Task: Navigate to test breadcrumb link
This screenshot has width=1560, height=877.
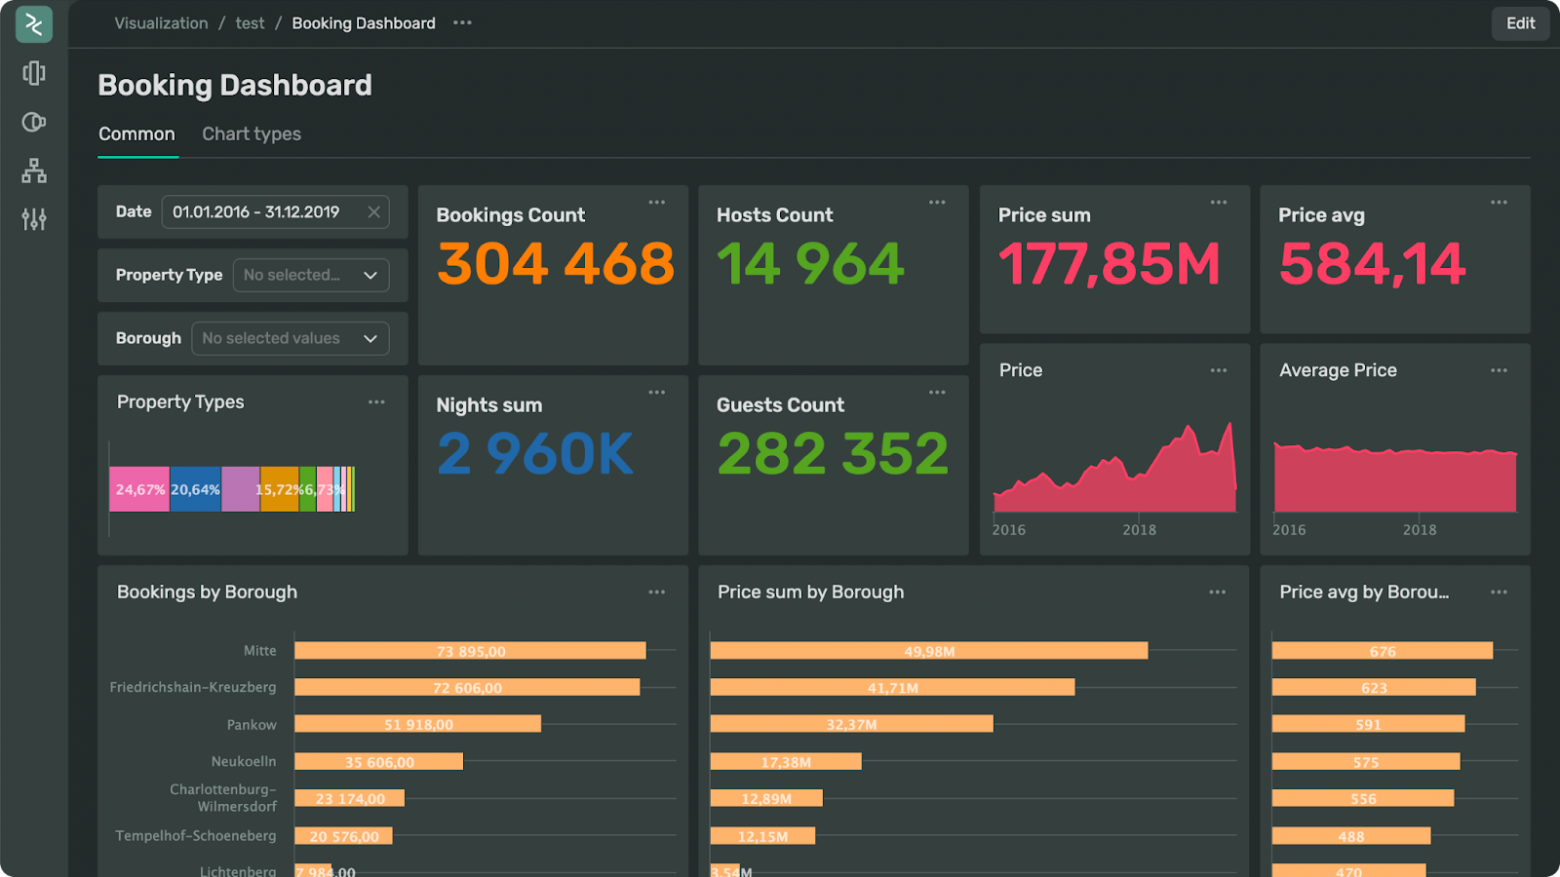Action: pos(250,23)
